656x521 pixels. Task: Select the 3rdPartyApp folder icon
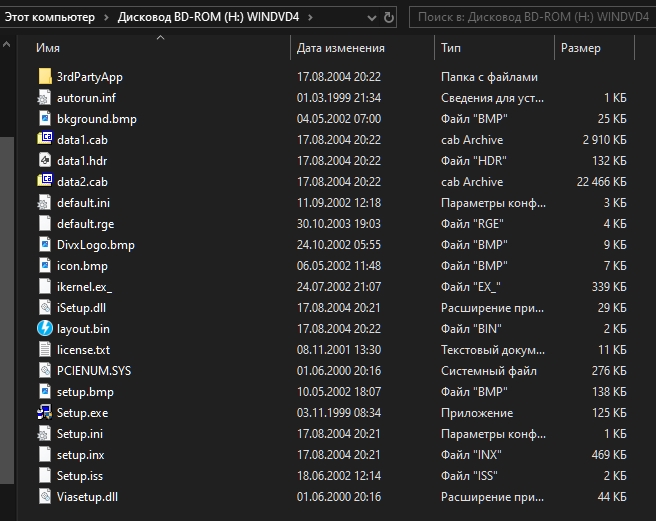(x=45, y=77)
